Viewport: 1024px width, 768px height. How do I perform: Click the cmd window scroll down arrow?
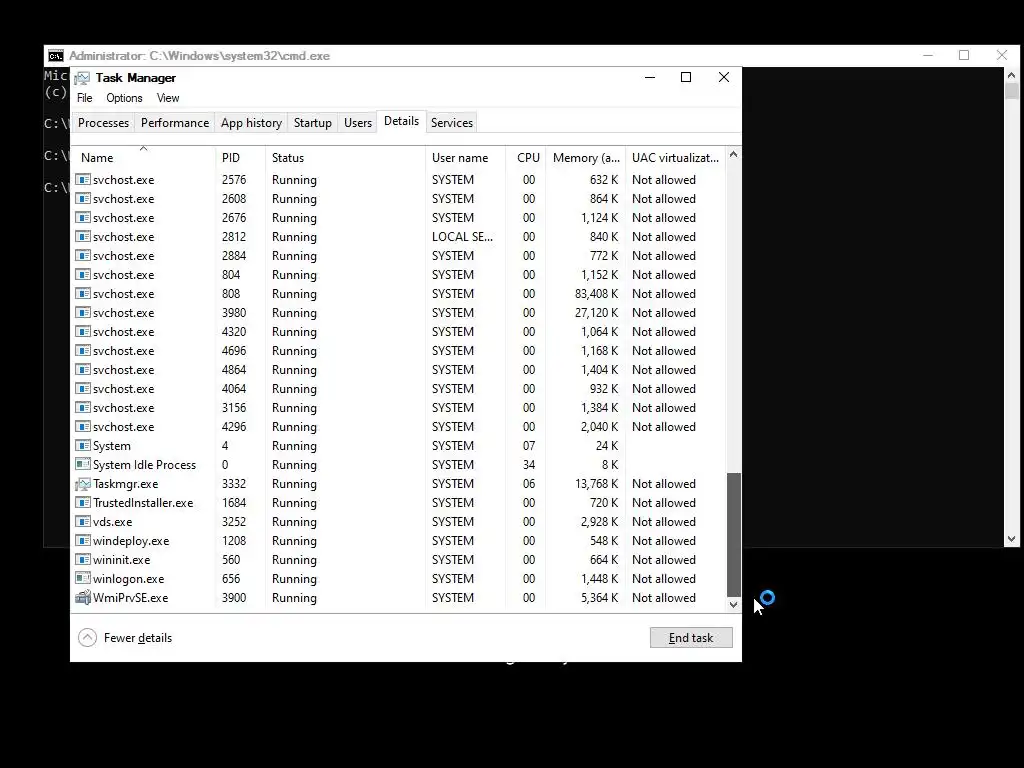click(1012, 539)
